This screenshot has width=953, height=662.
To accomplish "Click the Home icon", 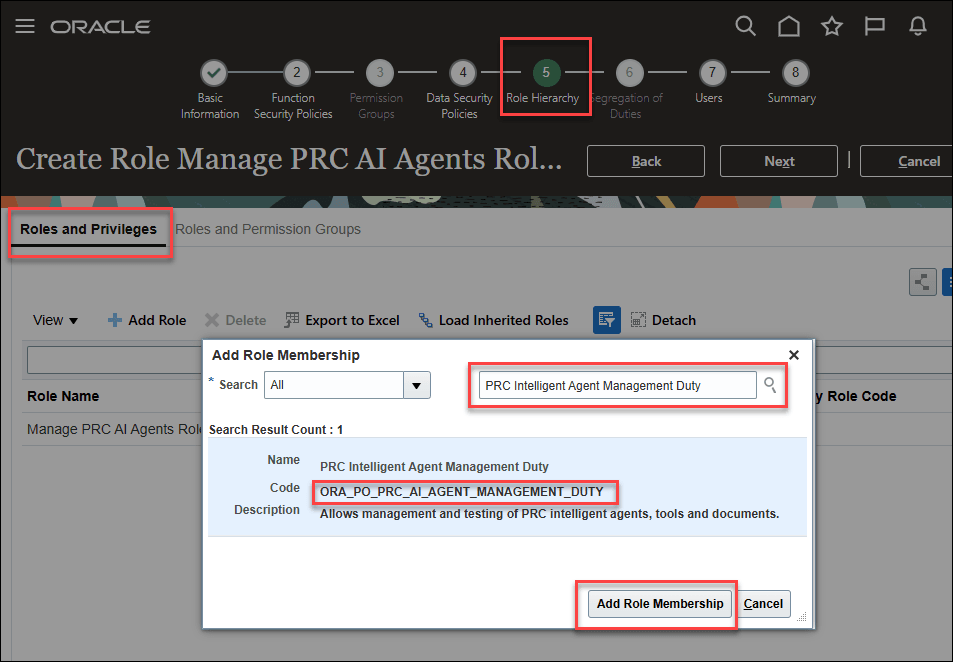I will [x=788, y=26].
